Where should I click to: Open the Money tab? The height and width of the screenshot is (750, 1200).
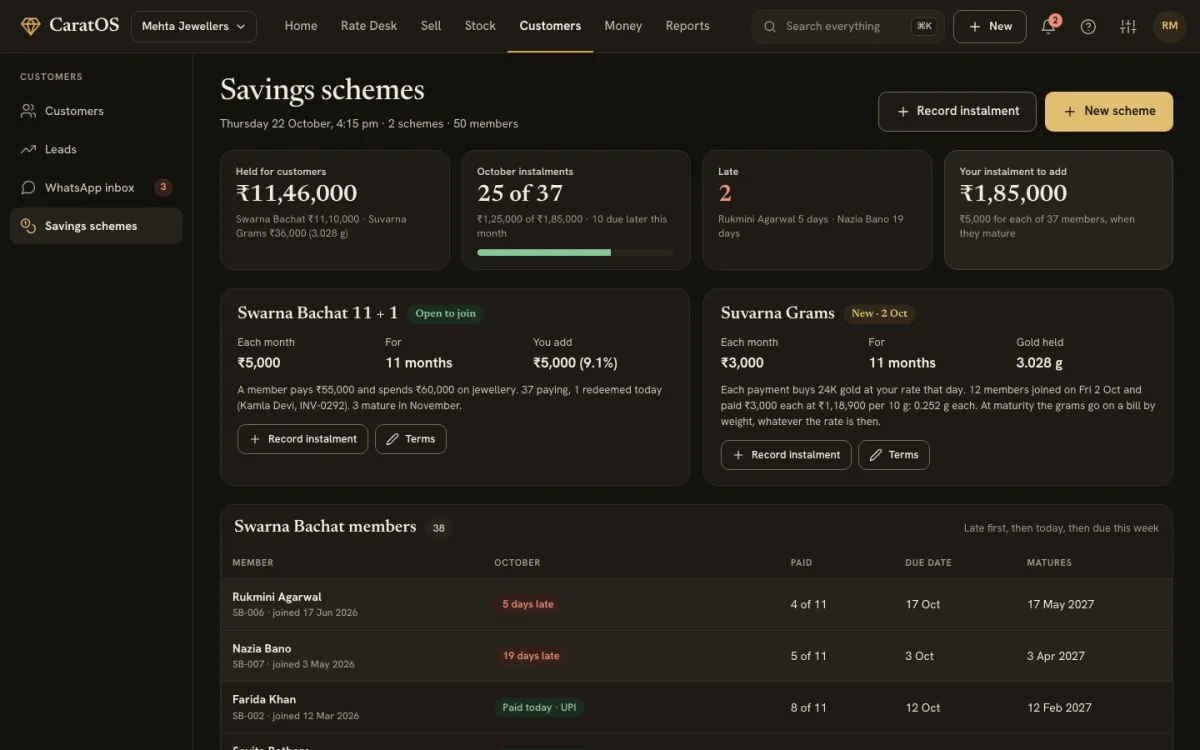(623, 26)
